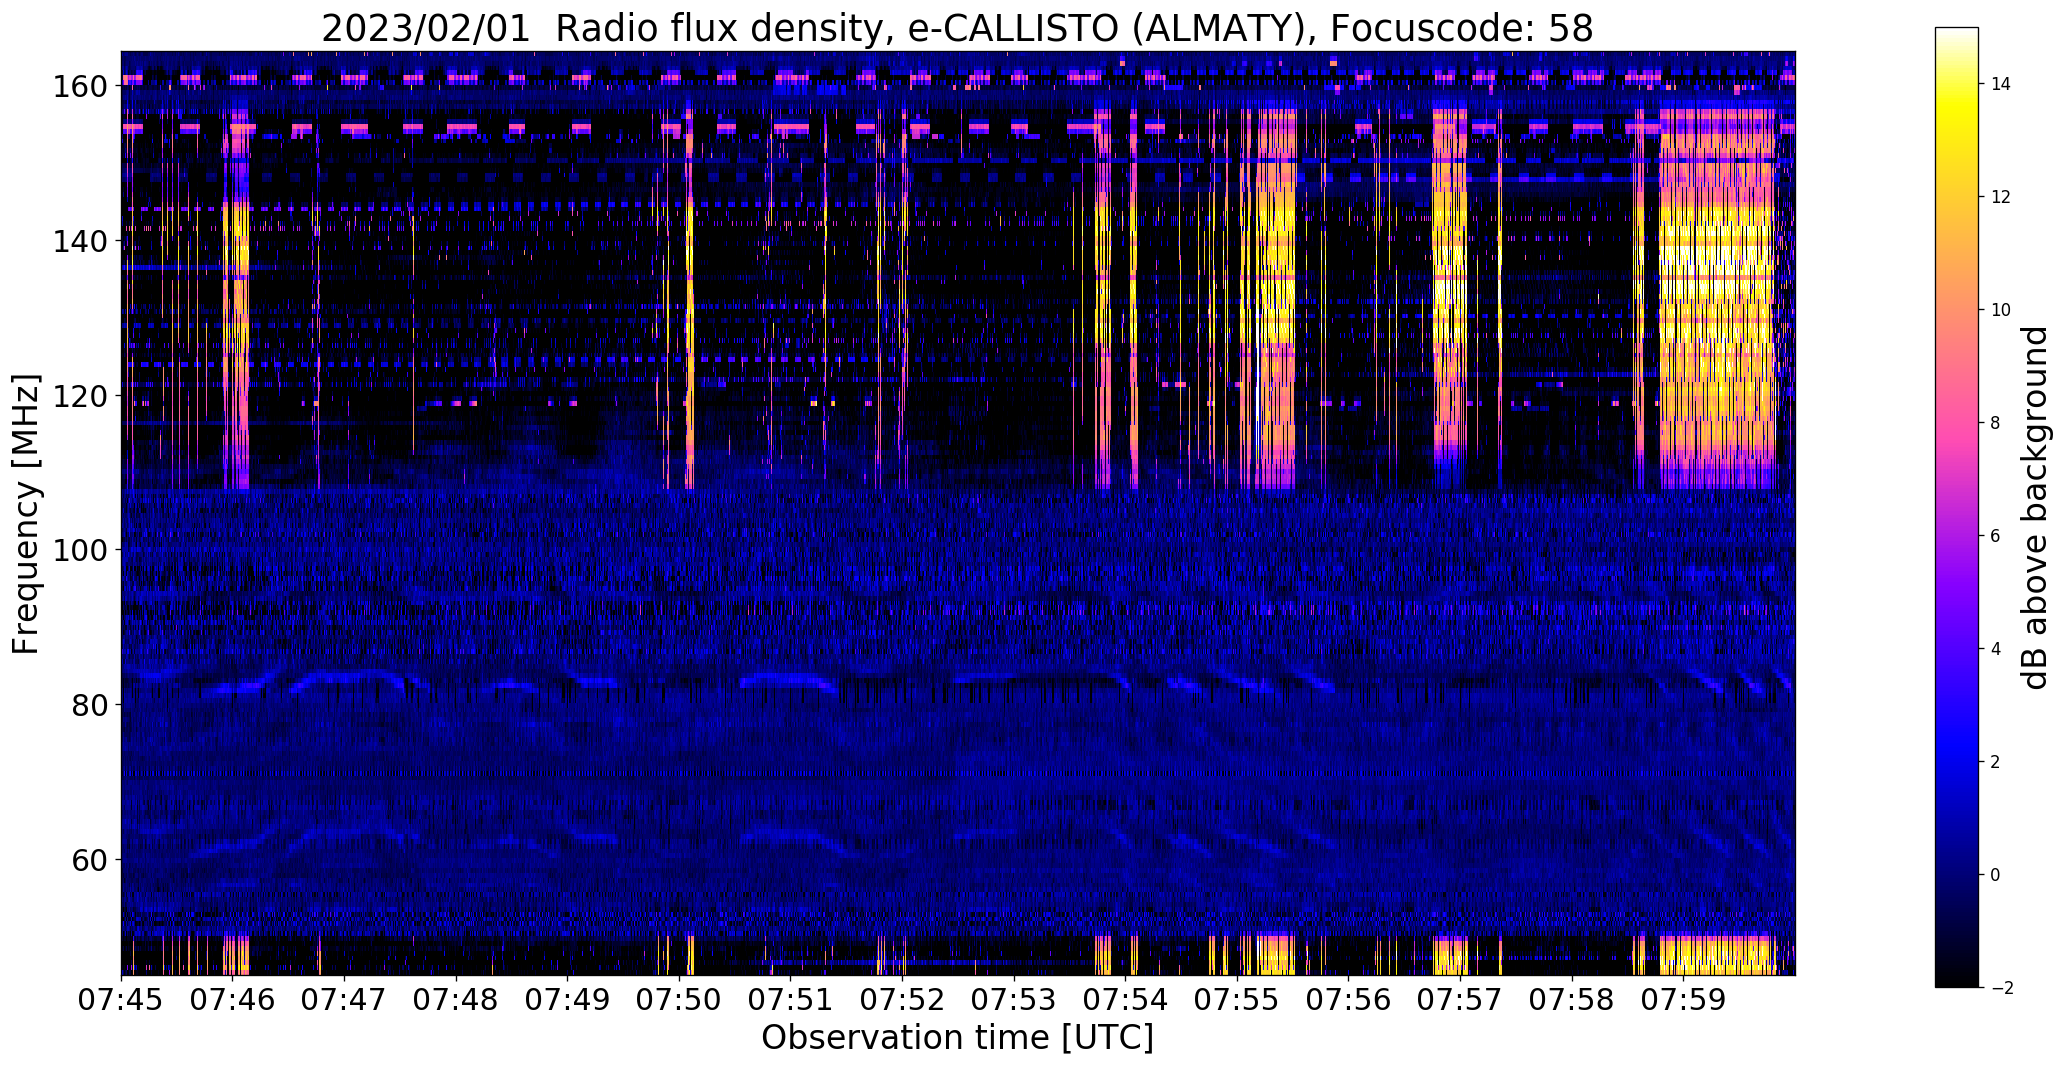Select the 07:53 time tick label

click(1014, 999)
